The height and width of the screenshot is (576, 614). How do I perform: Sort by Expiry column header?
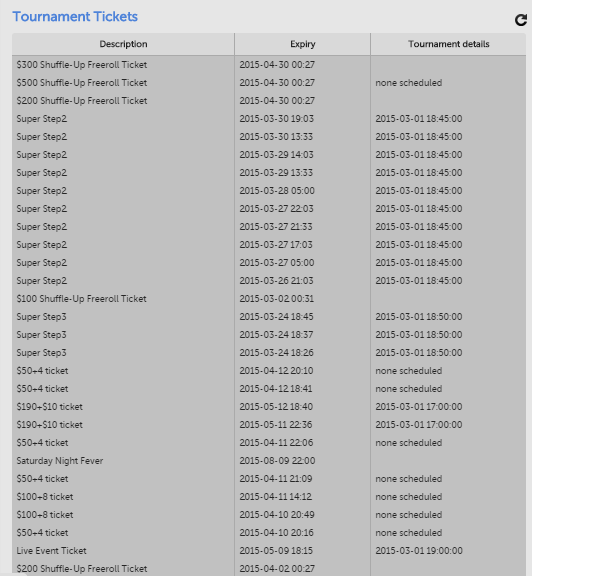tap(303, 44)
